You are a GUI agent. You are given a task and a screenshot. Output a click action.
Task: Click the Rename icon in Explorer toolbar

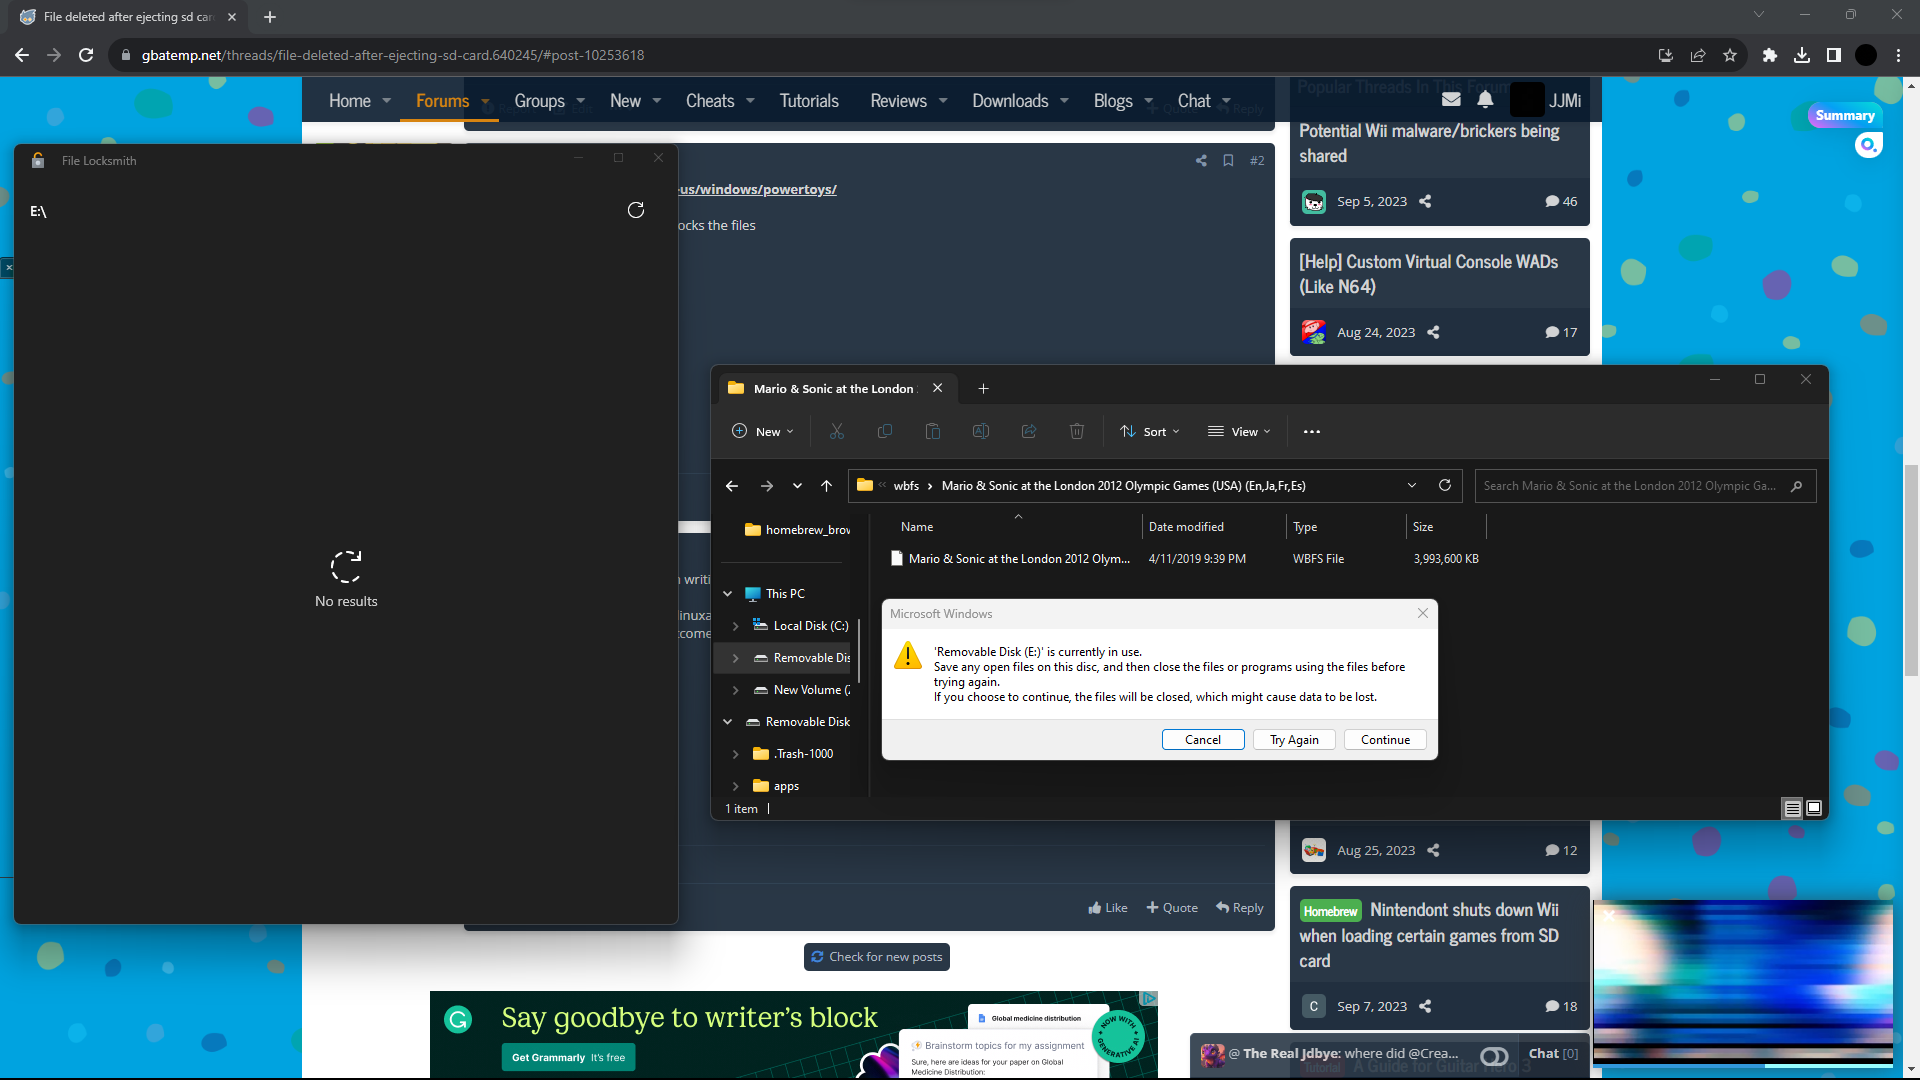(981, 432)
